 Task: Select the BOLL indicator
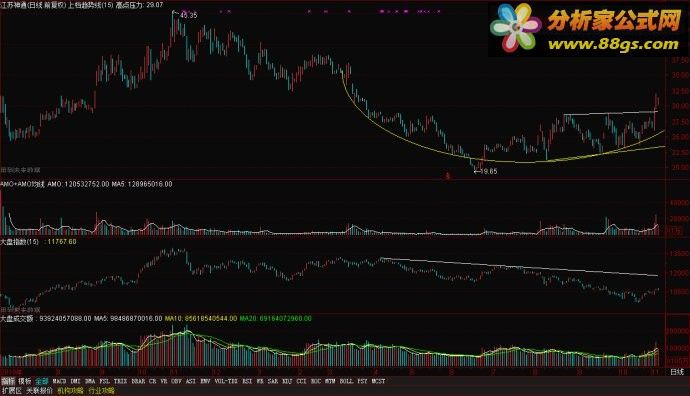pyautogui.click(x=346, y=381)
